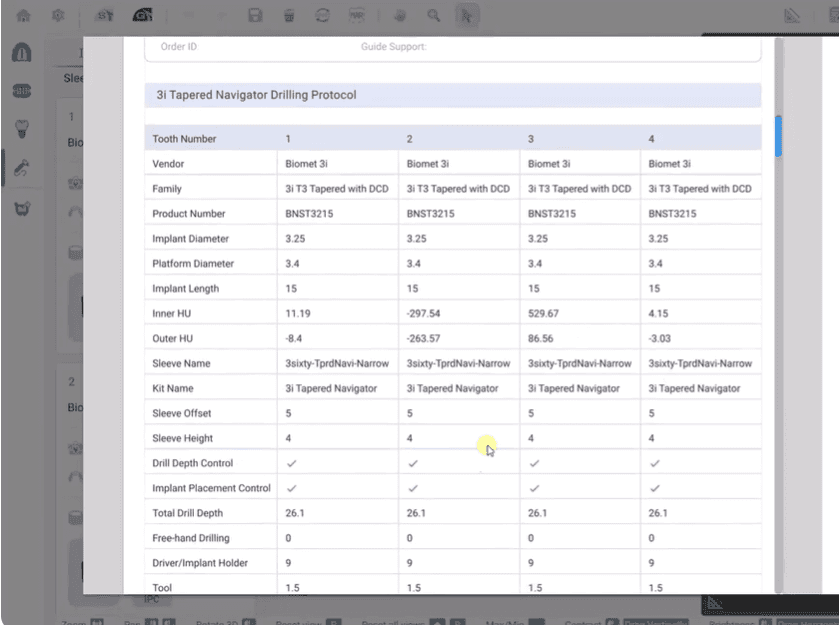Select the pointer cursor tool

tap(467, 16)
